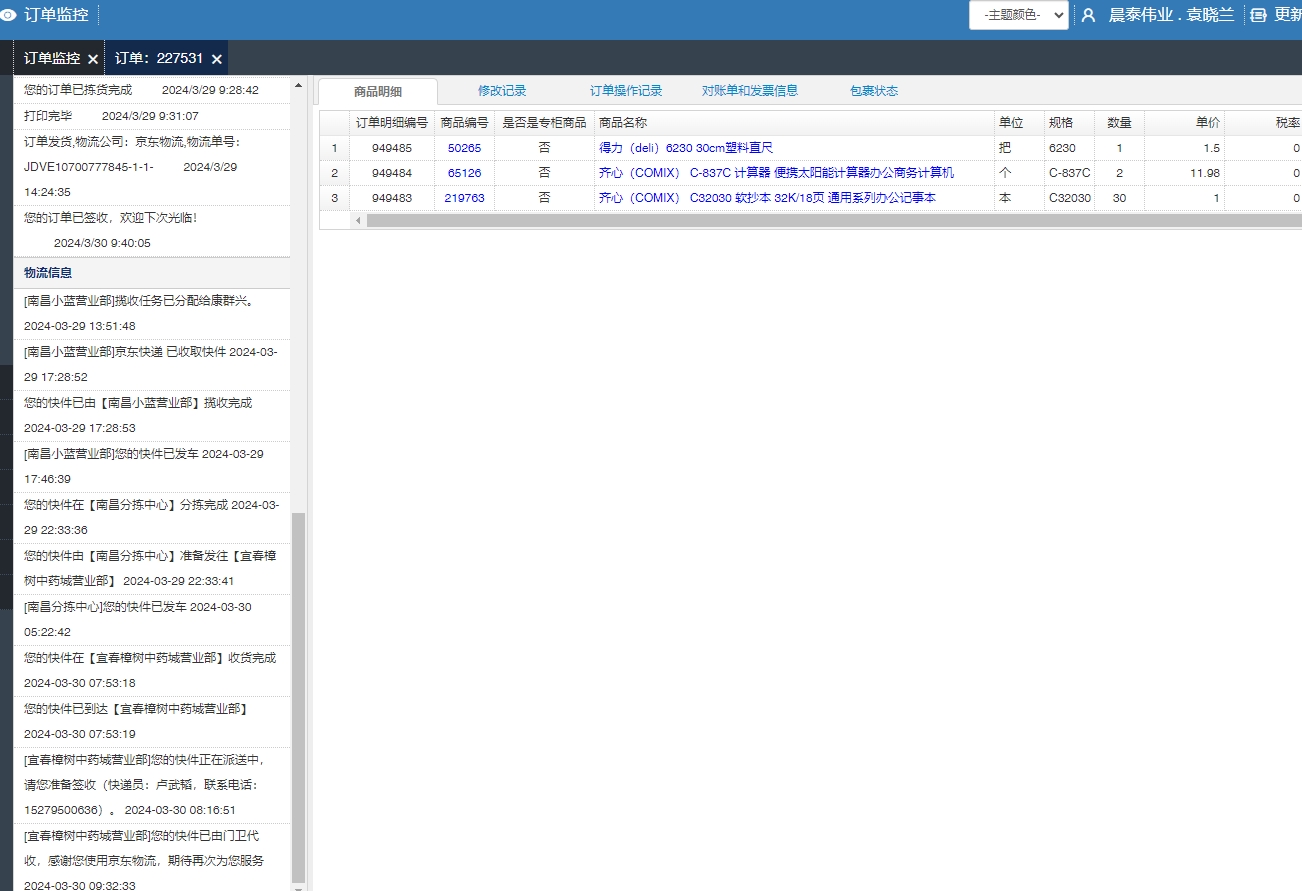Click the 数量 column header
Screen dimensions: 1302x891
[1119, 123]
